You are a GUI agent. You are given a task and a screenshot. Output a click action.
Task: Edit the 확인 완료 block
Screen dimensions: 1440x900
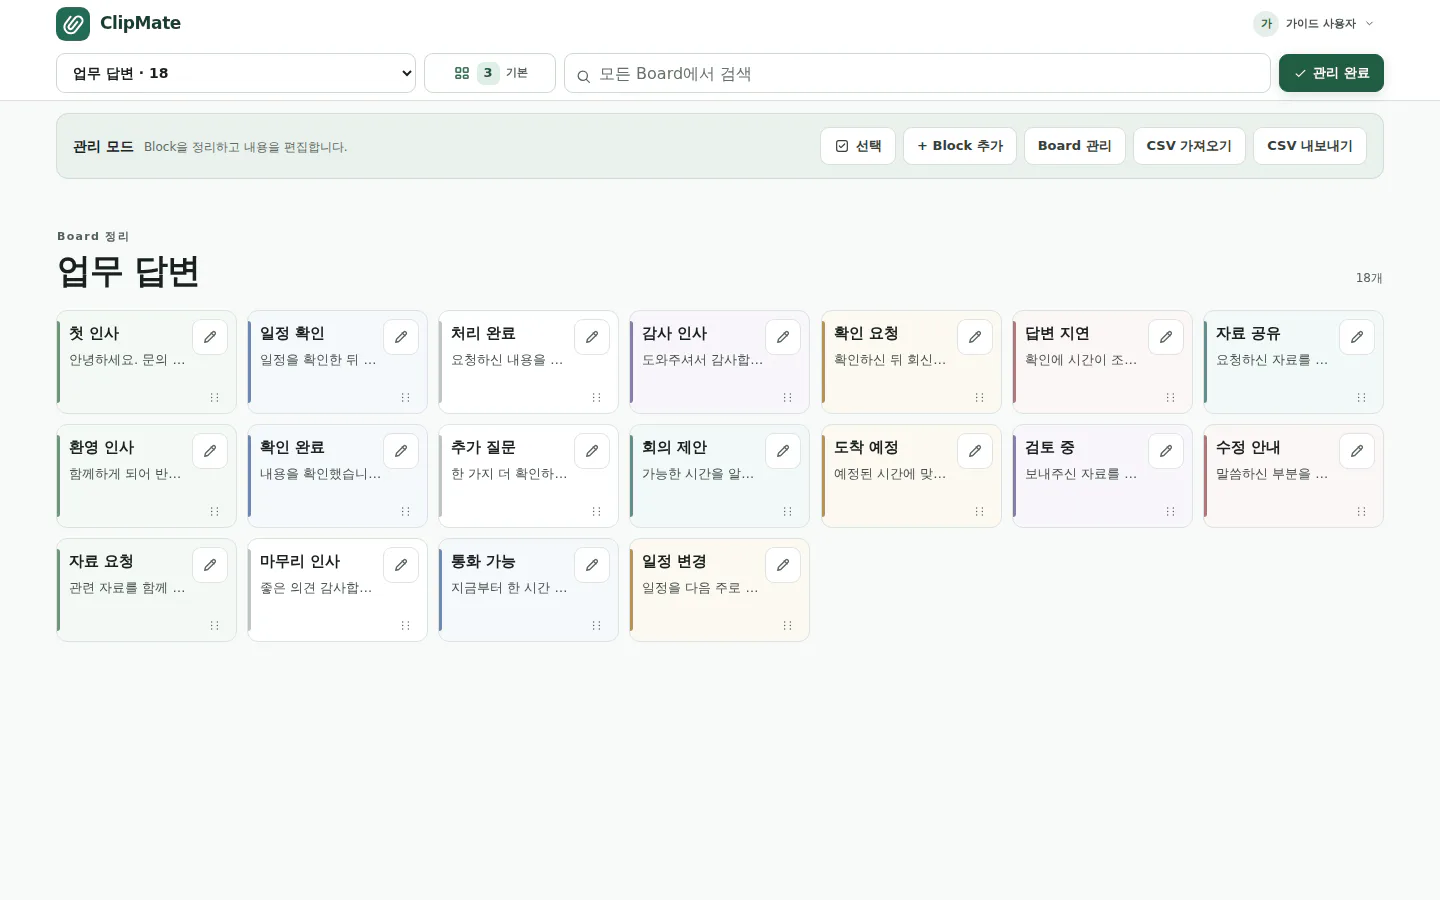click(x=401, y=451)
